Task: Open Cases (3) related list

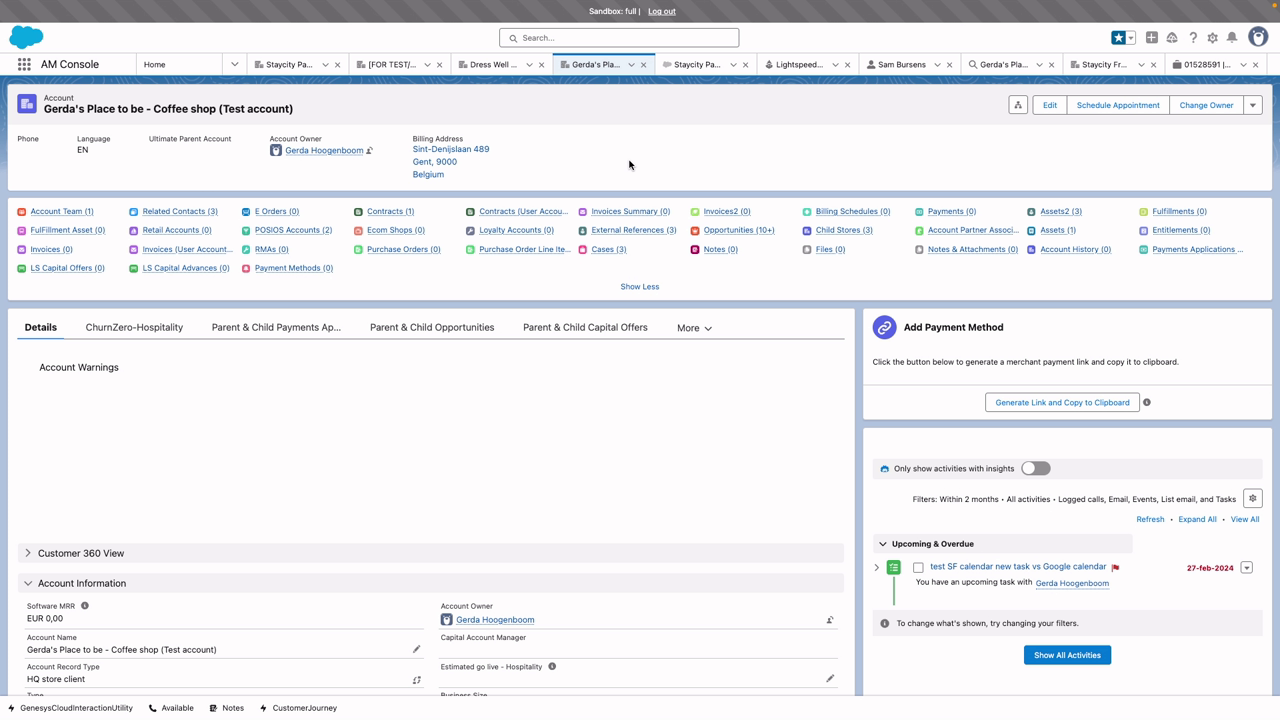Action: point(609,249)
